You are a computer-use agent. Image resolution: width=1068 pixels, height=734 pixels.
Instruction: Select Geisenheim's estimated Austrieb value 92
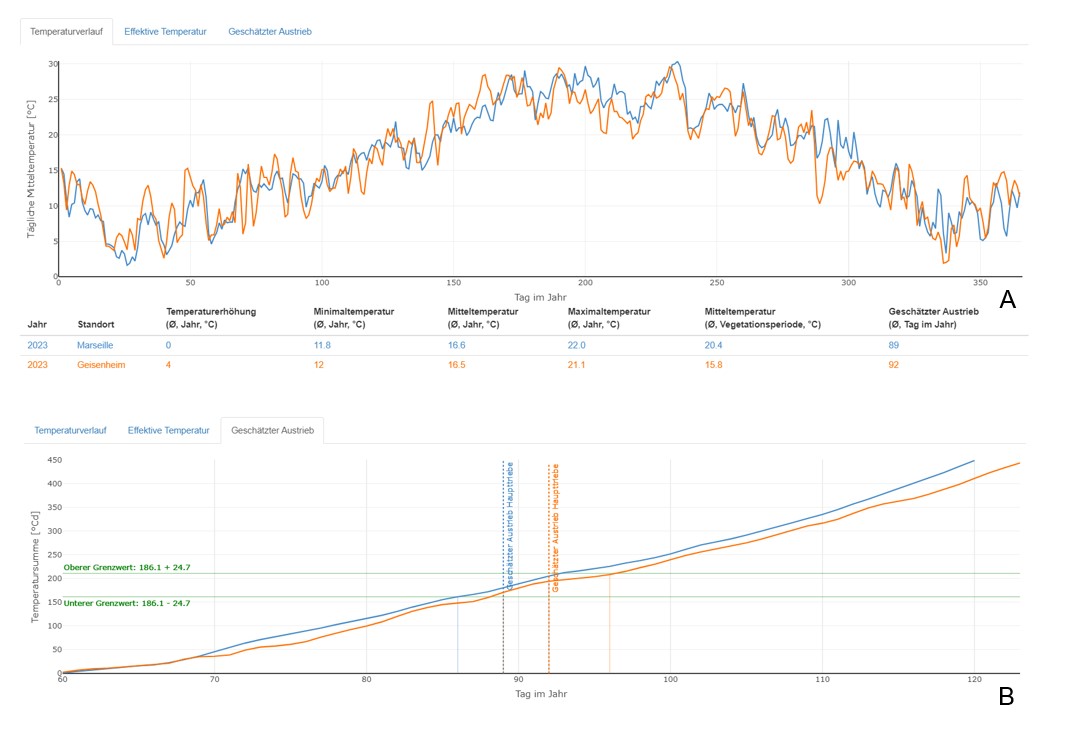(x=894, y=365)
